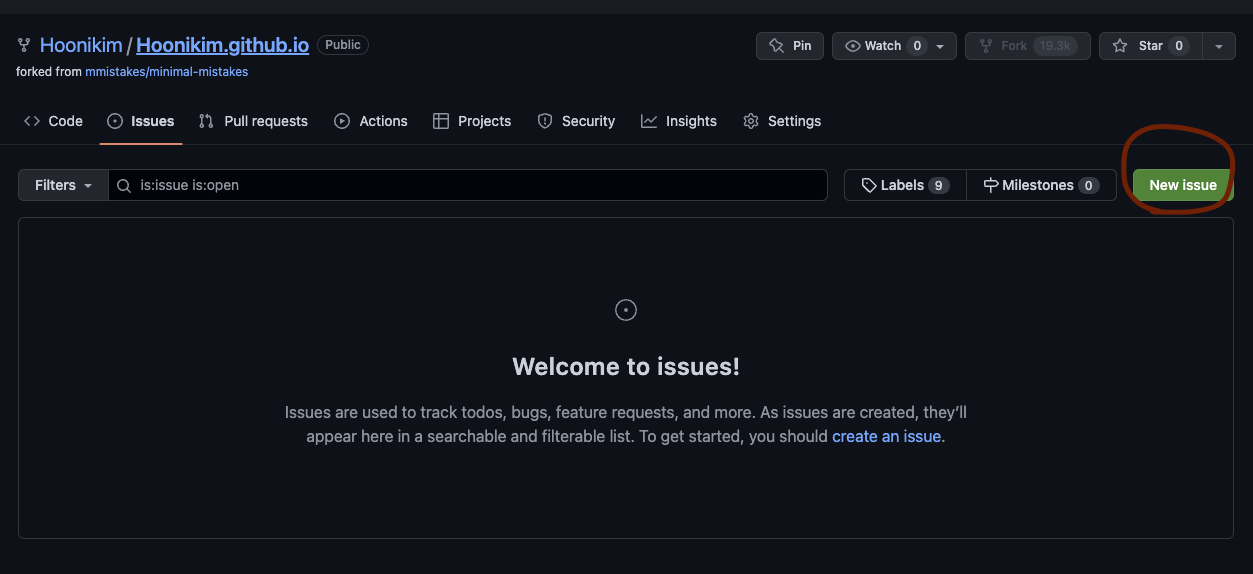This screenshot has width=1253, height=574.
Task: Click the Watch eye icon
Action: [x=853, y=46]
